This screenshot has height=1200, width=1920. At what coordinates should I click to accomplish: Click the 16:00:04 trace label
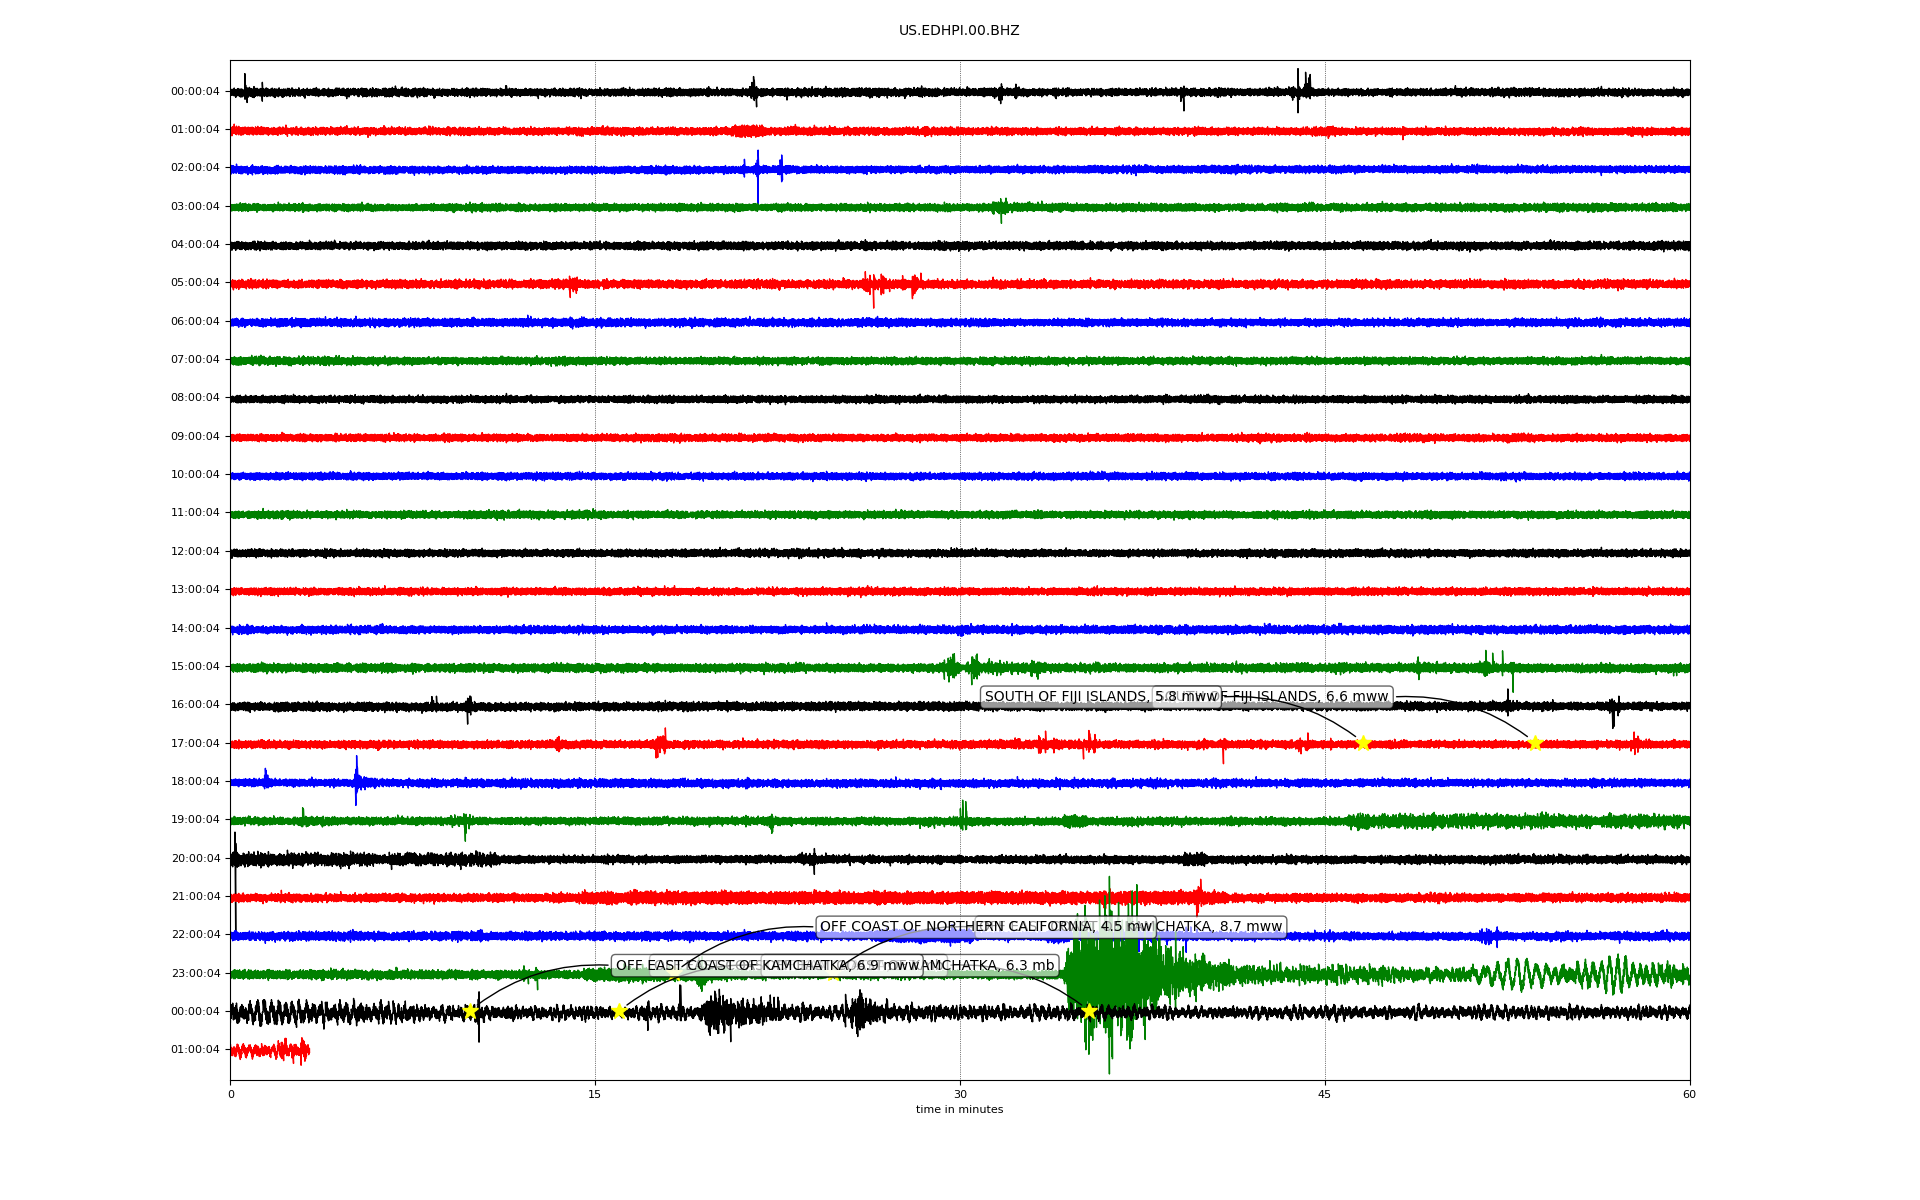pos(195,705)
